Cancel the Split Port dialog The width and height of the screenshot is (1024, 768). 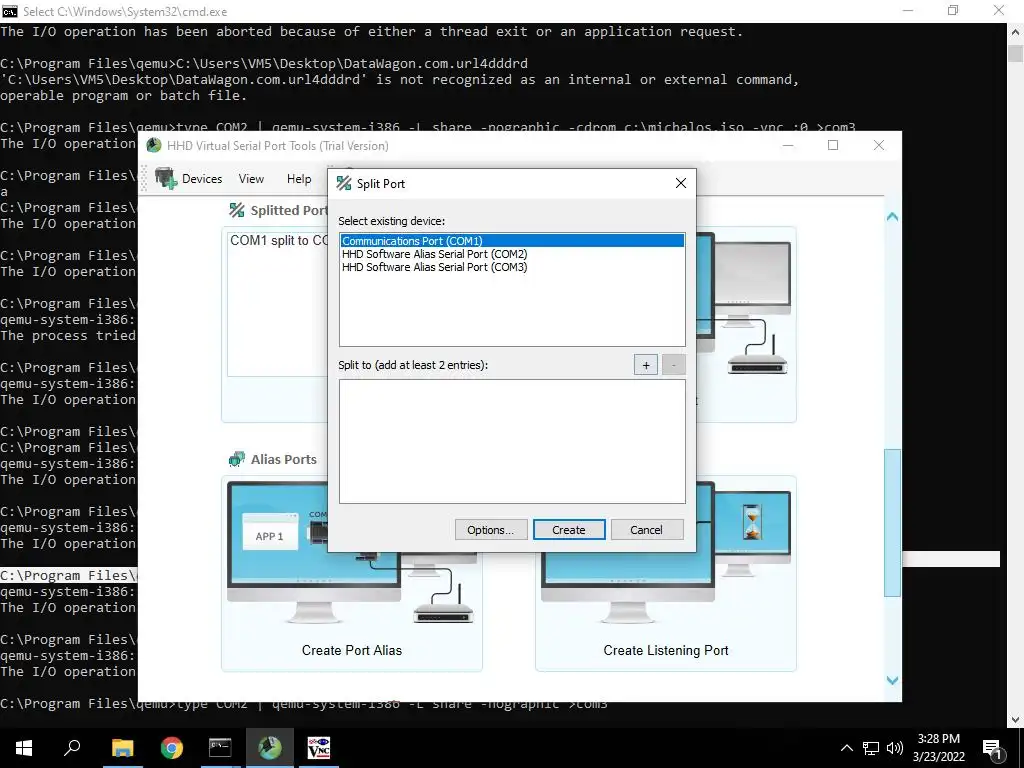pyautogui.click(x=646, y=530)
